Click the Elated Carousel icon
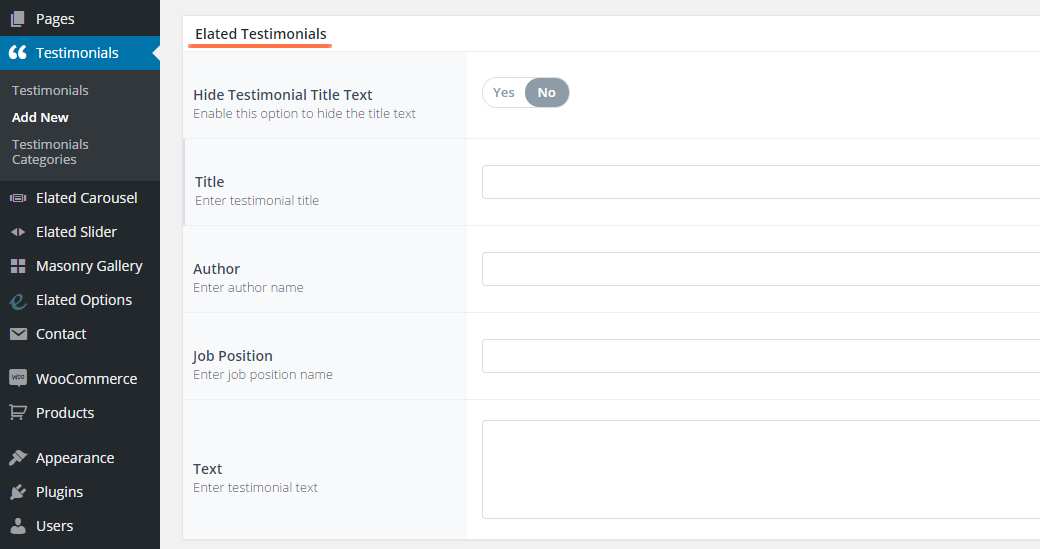The image size is (1040, 549). tap(17, 198)
